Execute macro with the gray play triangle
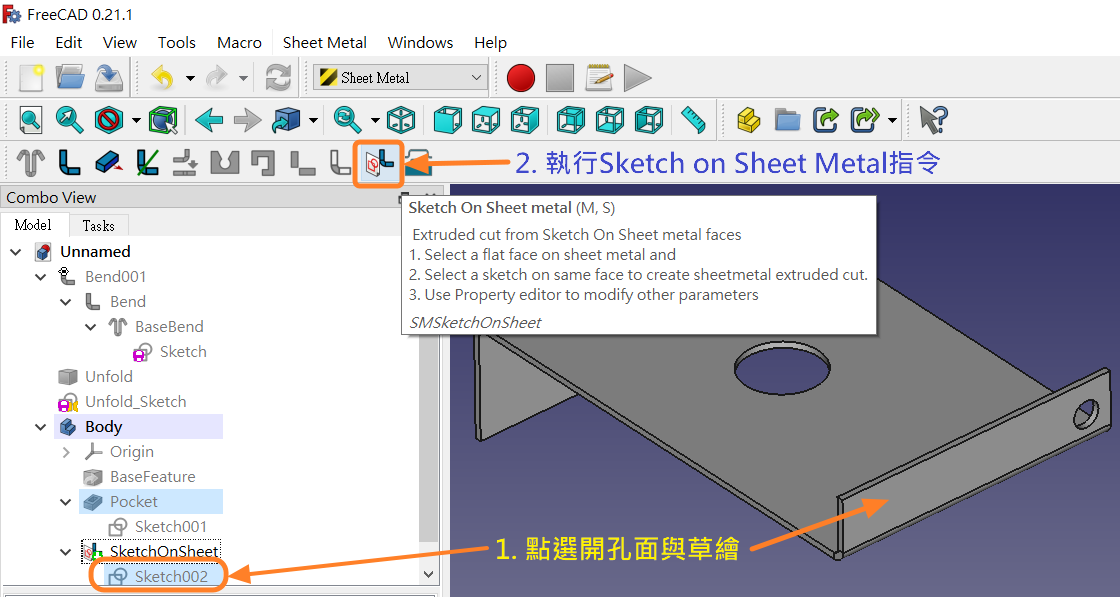Screen dimensions: 1120x597 [x=637, y=78]
